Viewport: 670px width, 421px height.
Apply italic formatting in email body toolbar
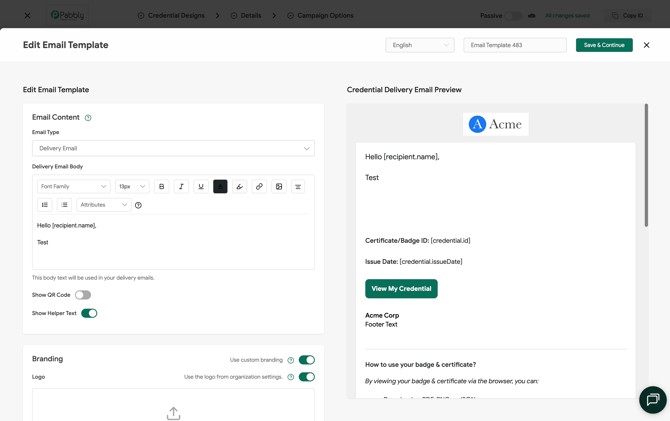181,186
